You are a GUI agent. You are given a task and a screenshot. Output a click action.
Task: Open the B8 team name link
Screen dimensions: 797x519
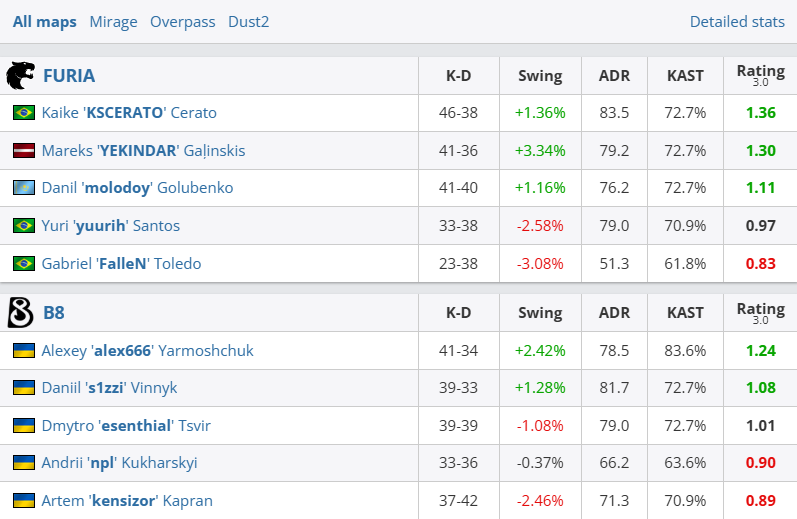point(54,313)
